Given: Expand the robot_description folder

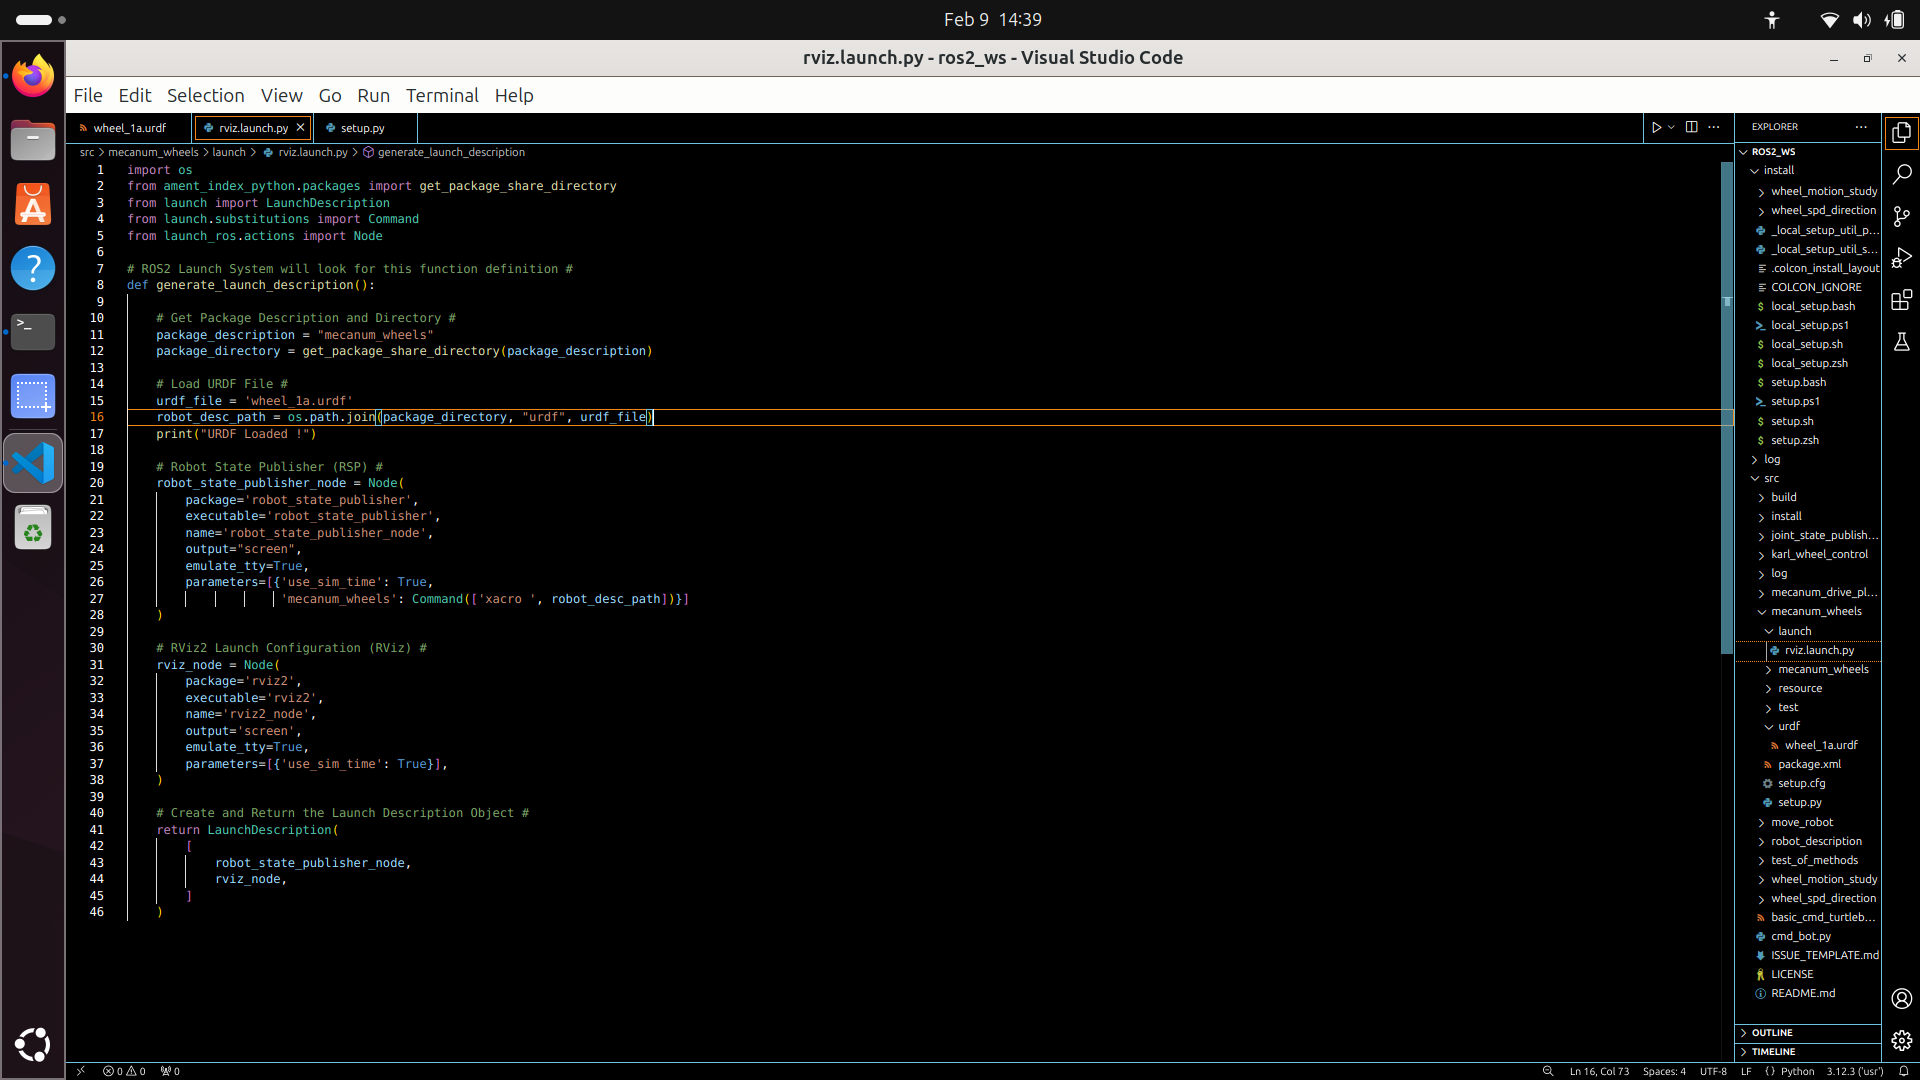Looking at the screenshot, I should pyautogui.click(x=1808, y=841).
